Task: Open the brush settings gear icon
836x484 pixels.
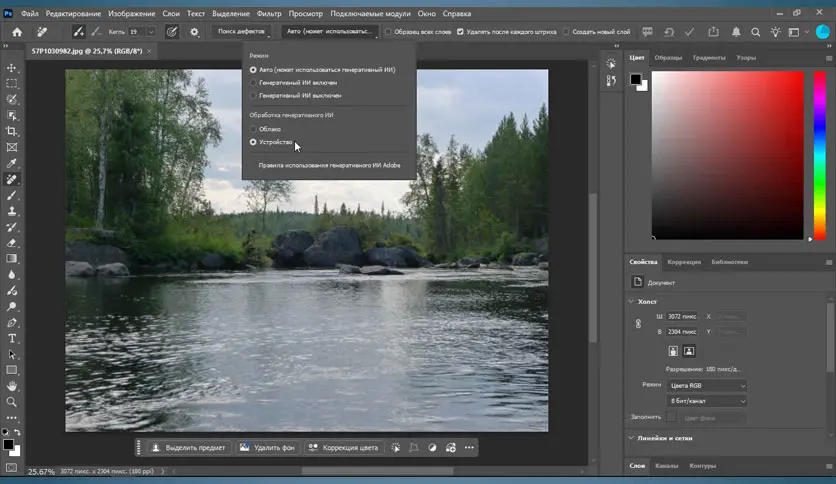Action: [194, 32]
